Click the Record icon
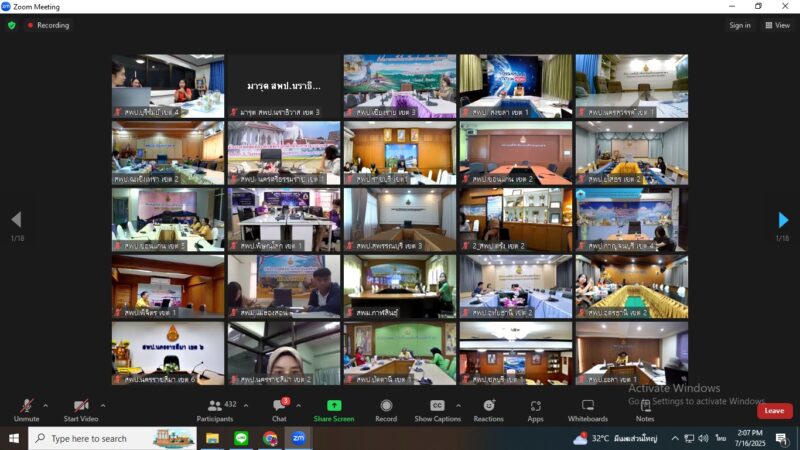This screenshot has width=800, height=450. pyautogui.click(x=386, y=406)
